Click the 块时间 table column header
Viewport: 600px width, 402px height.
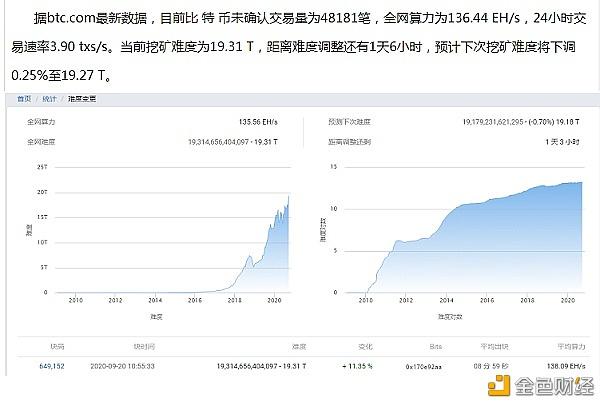click(144, 347)
